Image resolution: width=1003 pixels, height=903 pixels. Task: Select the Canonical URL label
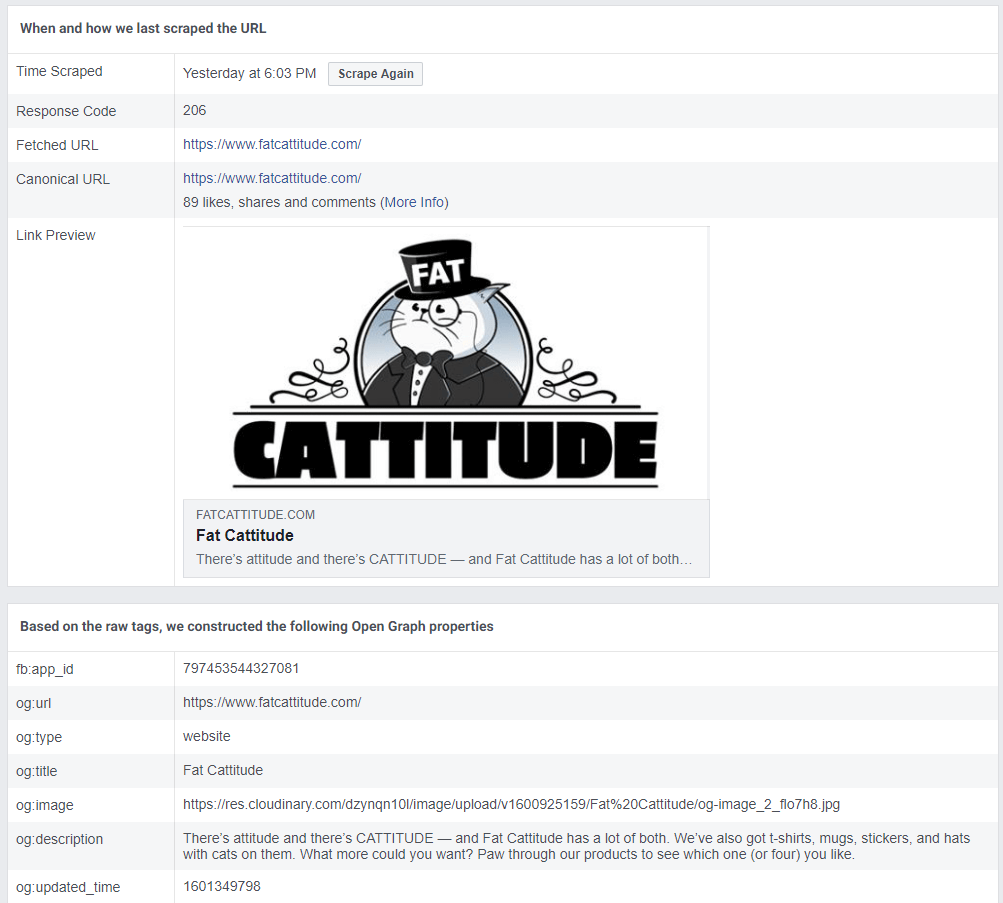coord(63,179)
